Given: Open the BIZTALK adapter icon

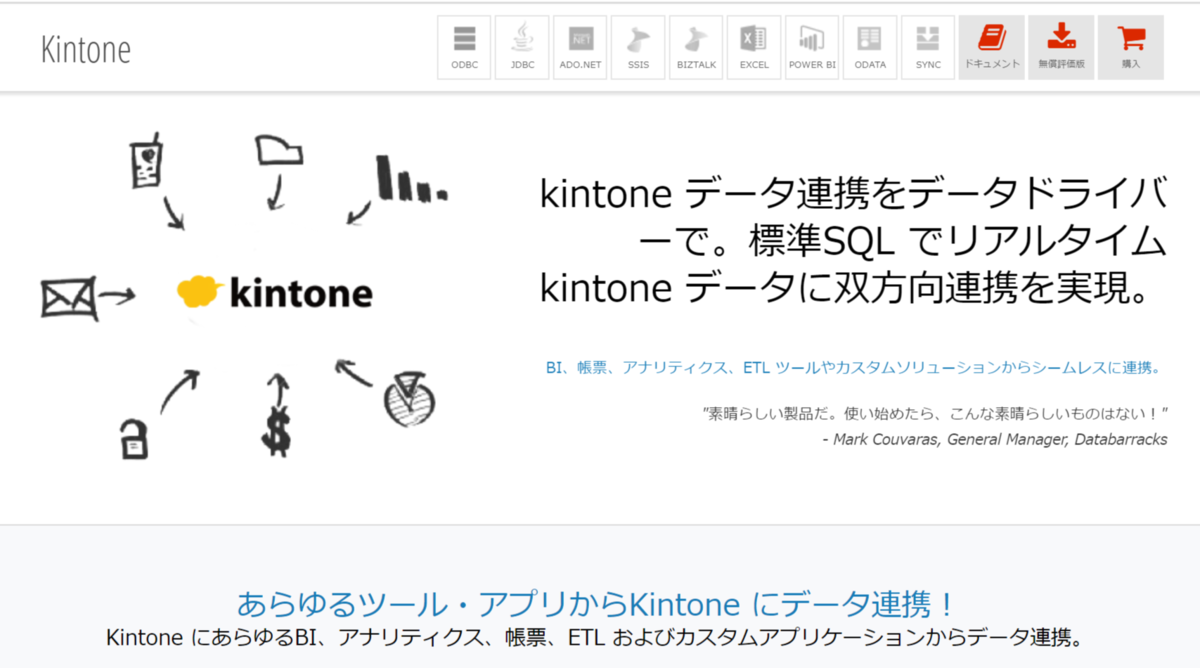Looking at the screenshot, I should tap(695, 46).
